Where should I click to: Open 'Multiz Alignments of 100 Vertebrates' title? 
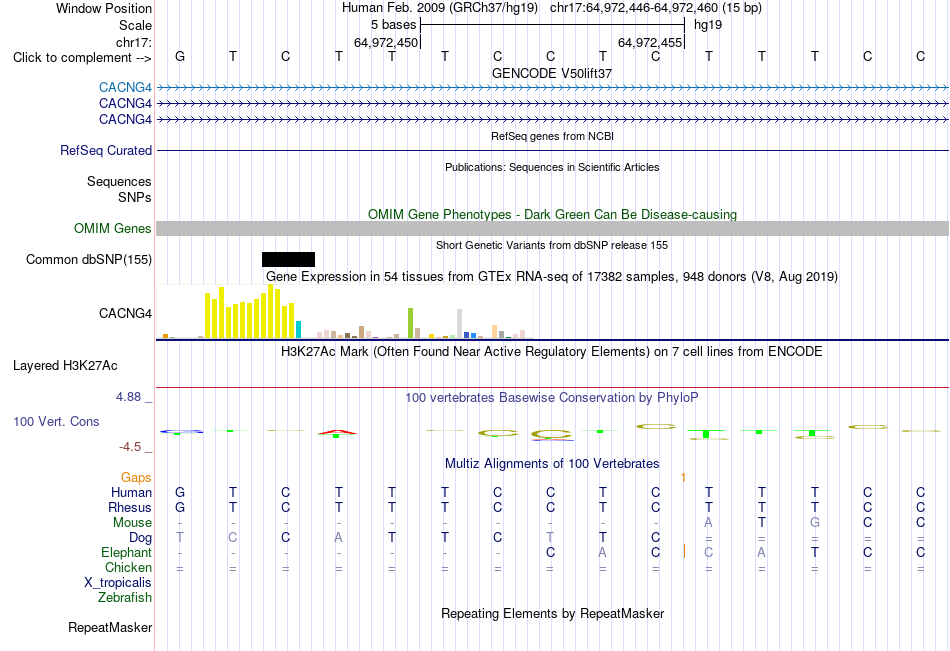pos(552,464)
